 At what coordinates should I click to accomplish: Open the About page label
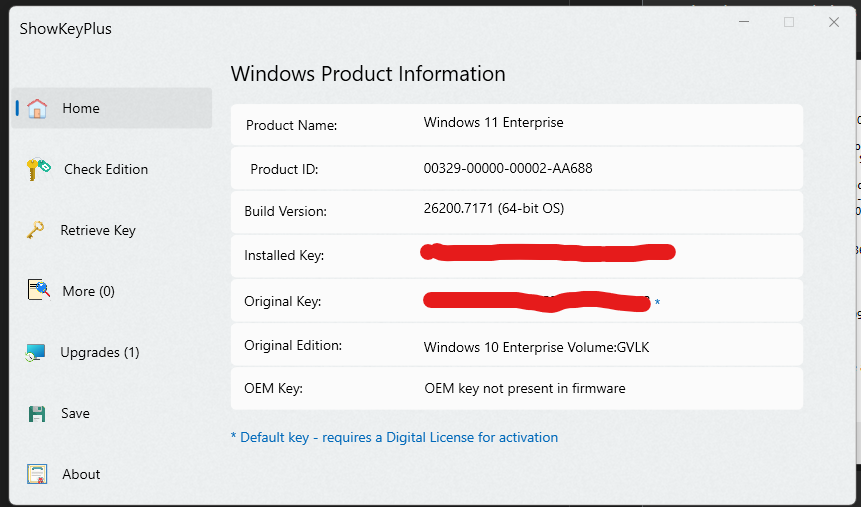click(81, 474)
